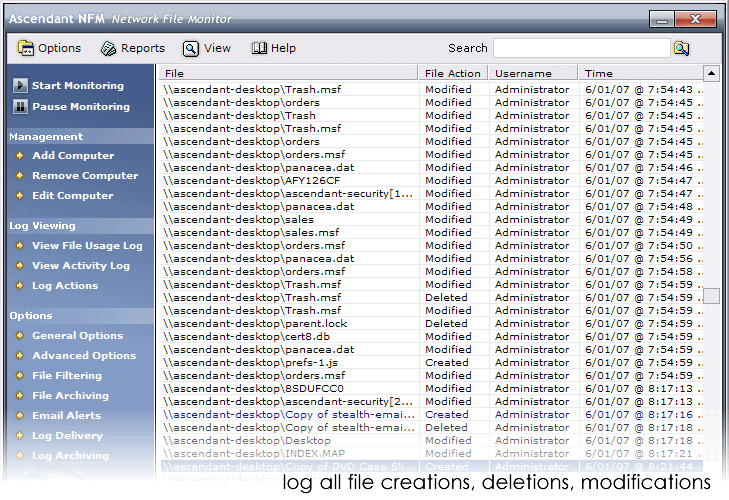
Task: Click the Add Computer bullet icon
Action: point(19,156)
